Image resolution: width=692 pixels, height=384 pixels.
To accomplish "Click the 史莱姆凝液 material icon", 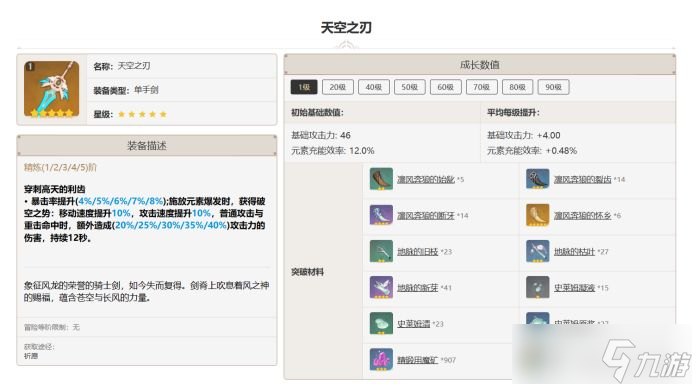I will [538, 287].
